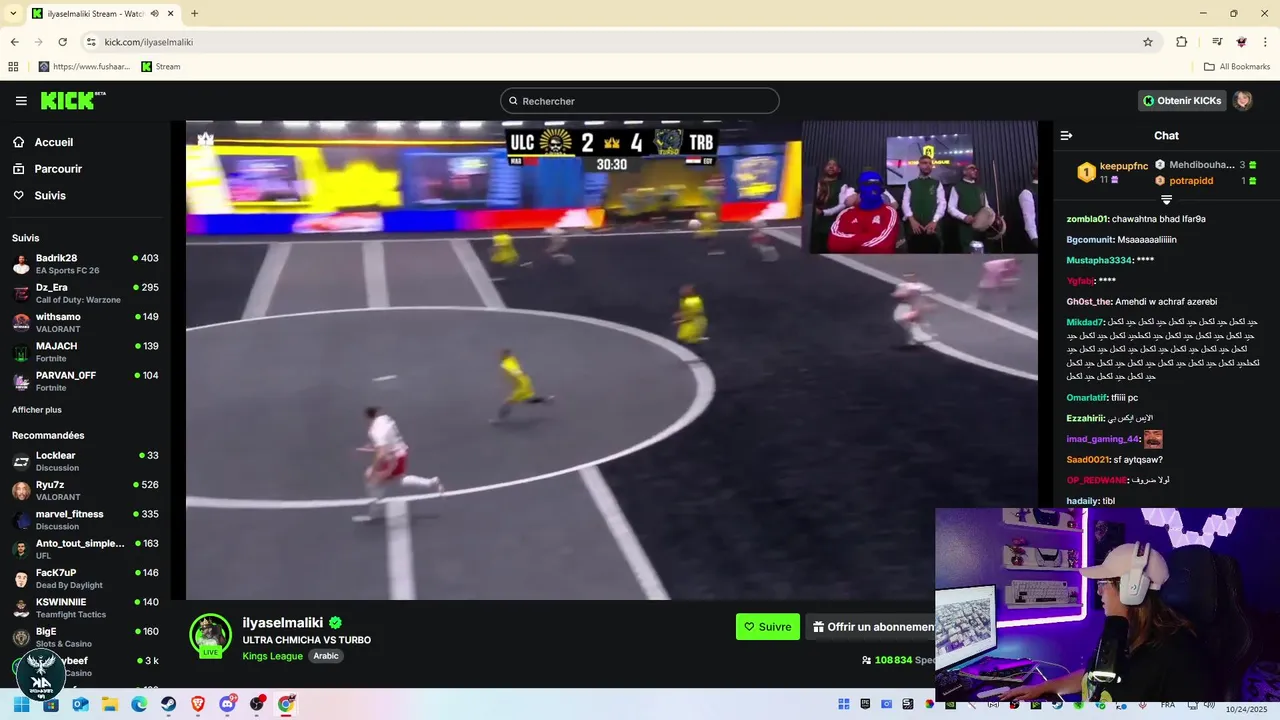The height and width of the screenshot is (720, 1280).
Task: Click the Suivre follow button
Action: pyautogui.click(x=768, y=627)
